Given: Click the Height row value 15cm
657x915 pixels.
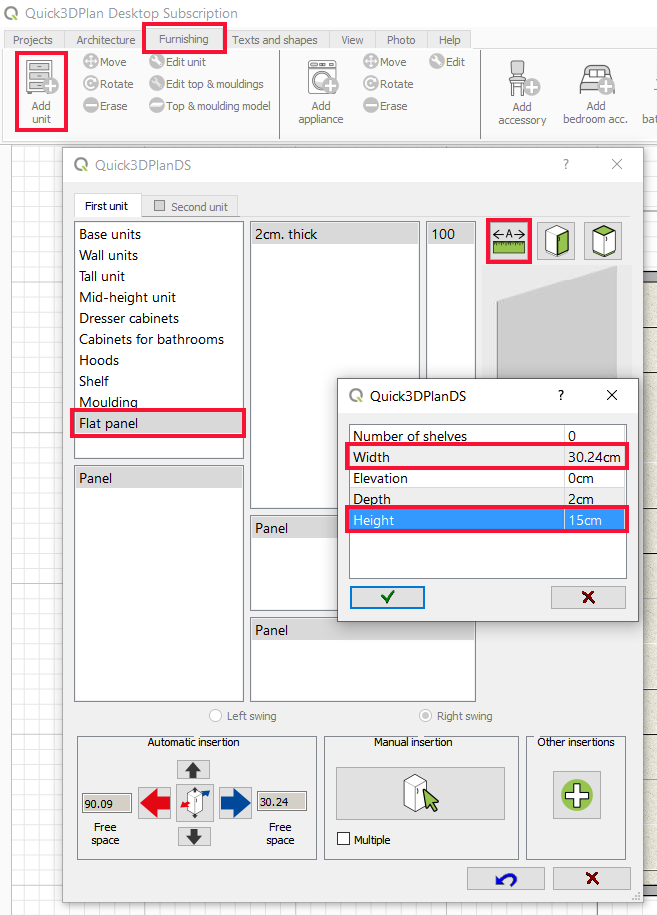Looking at the screenshot, I should [594, 520].
